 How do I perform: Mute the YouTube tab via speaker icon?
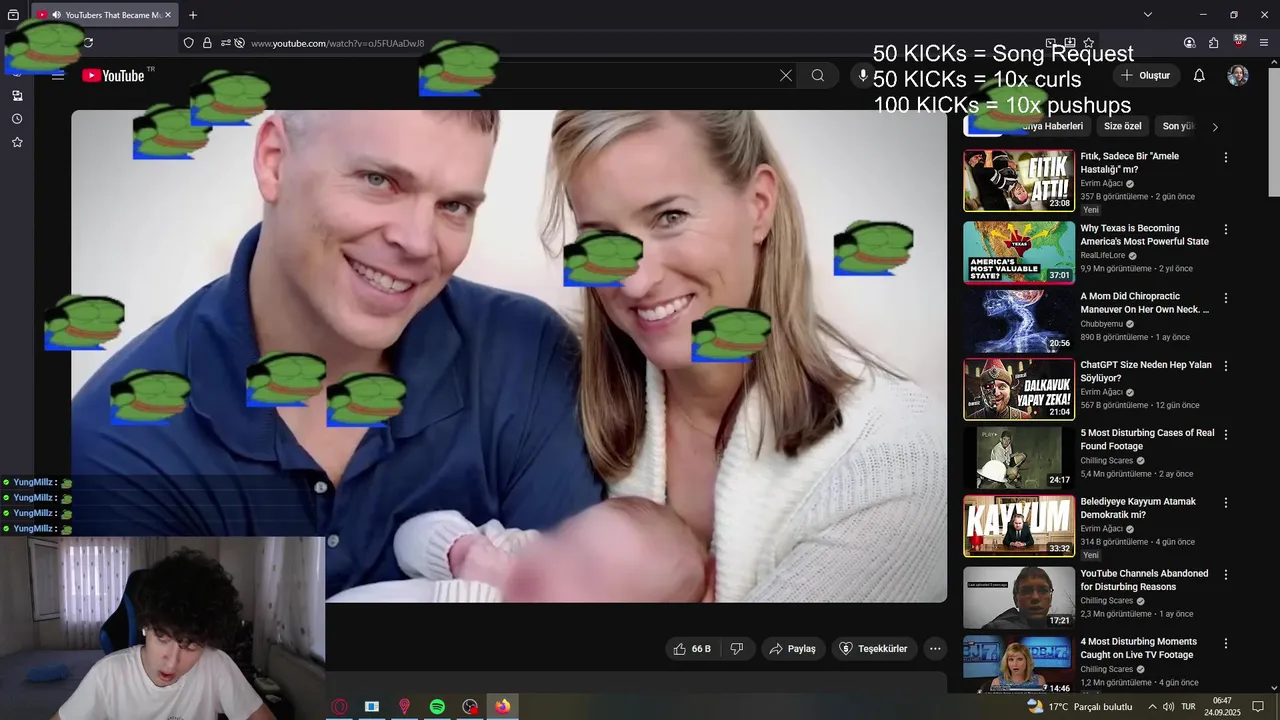pos(56,15)
